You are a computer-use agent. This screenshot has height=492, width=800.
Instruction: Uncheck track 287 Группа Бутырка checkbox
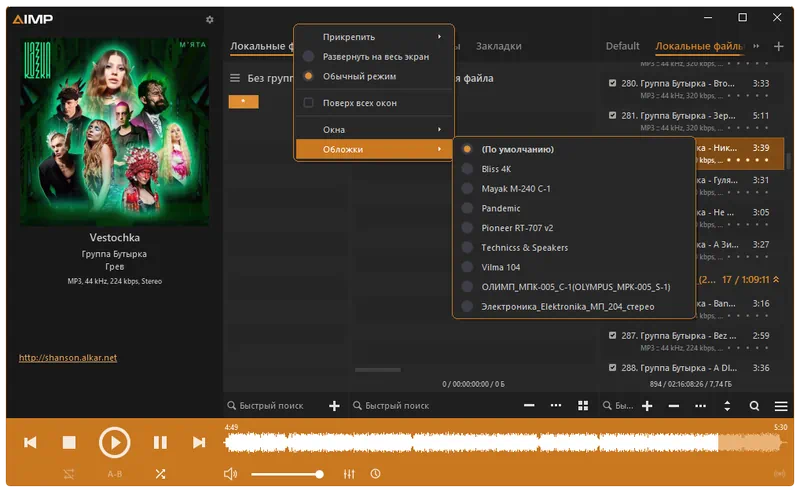point(612,335)
